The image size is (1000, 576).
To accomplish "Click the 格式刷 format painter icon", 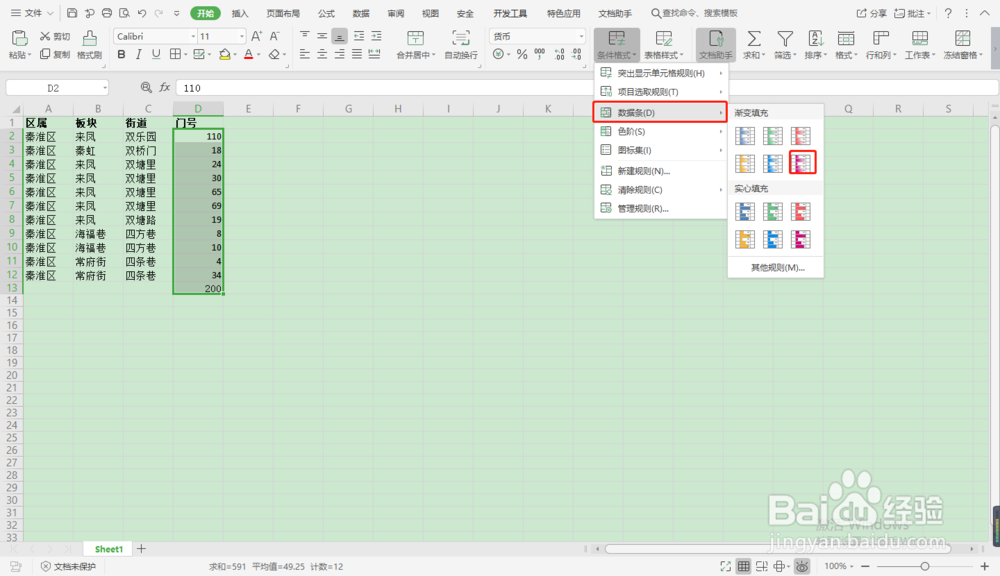I will (x=88, y=44).
